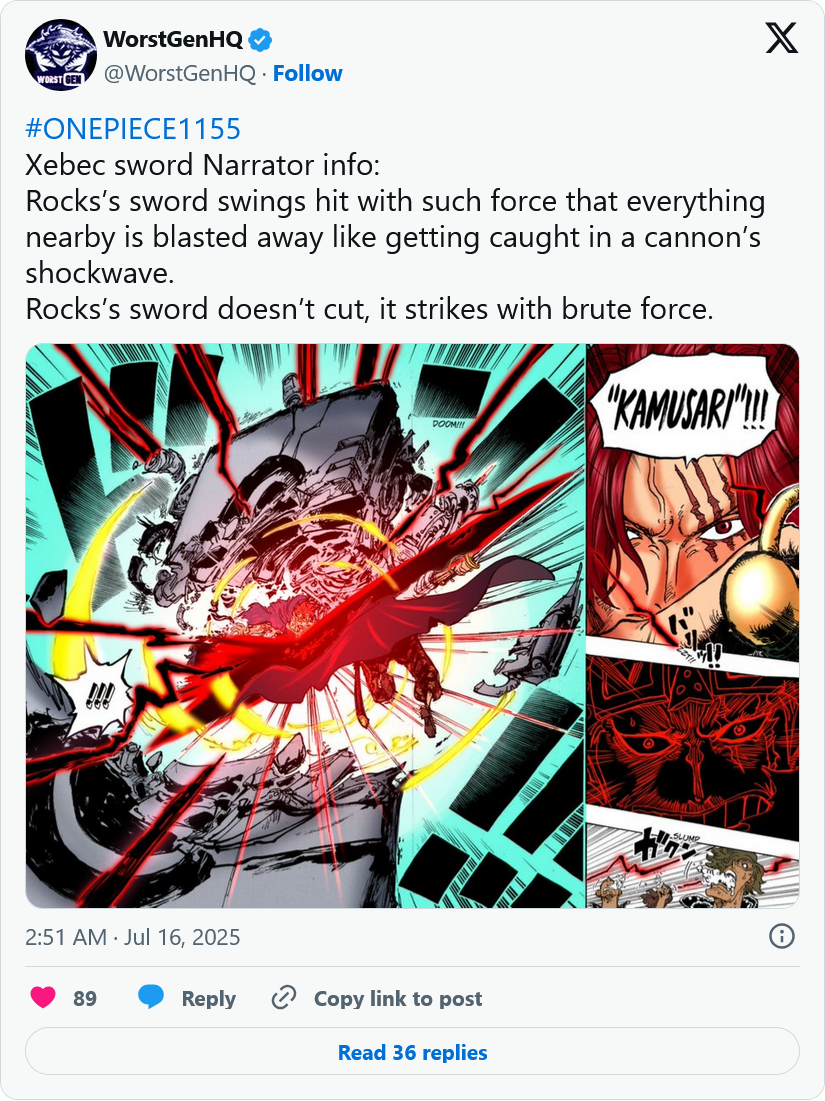Open the @WorstGenHQ handle link
This screenshot has height=1101, width=825.
tap(180, 73)
